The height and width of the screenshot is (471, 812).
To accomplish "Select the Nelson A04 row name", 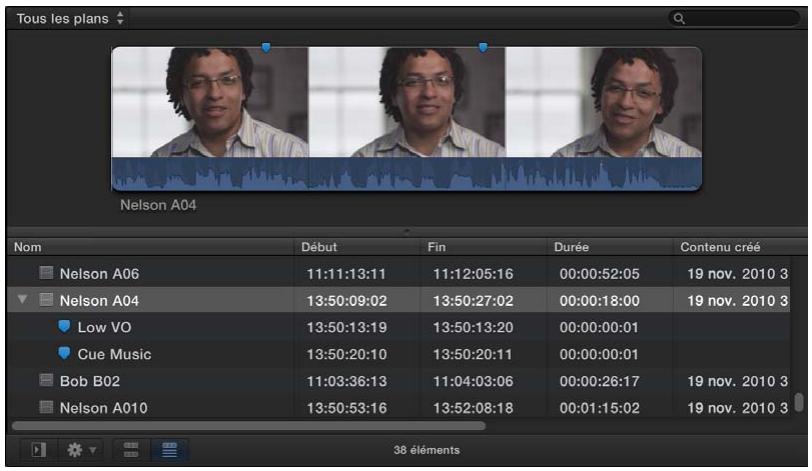I will click(99, 301).
